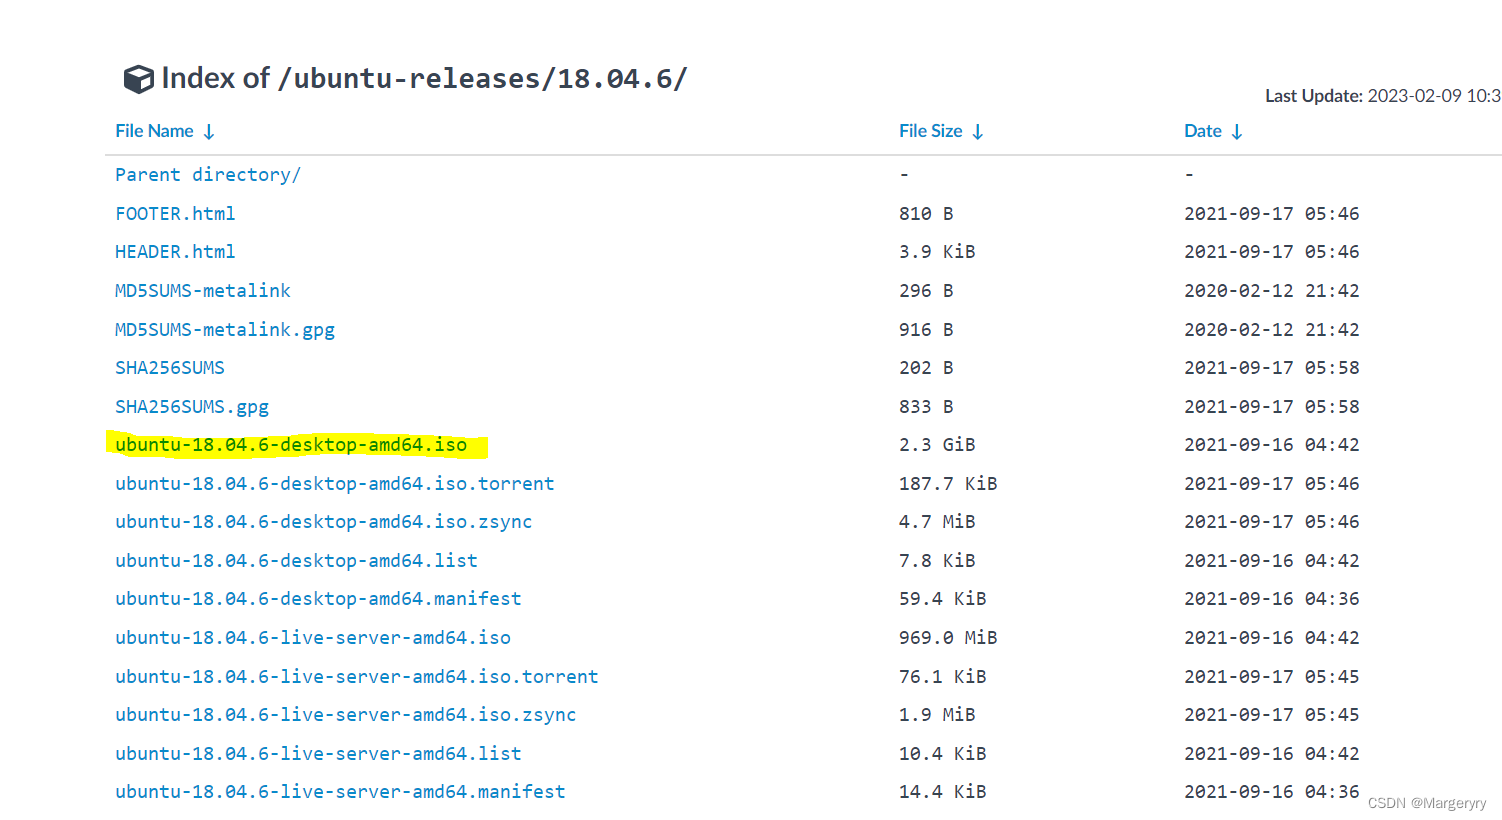Screen dimensions: 1502x820
Task: Open FOOTER.html file link
Action: [175, 213]
